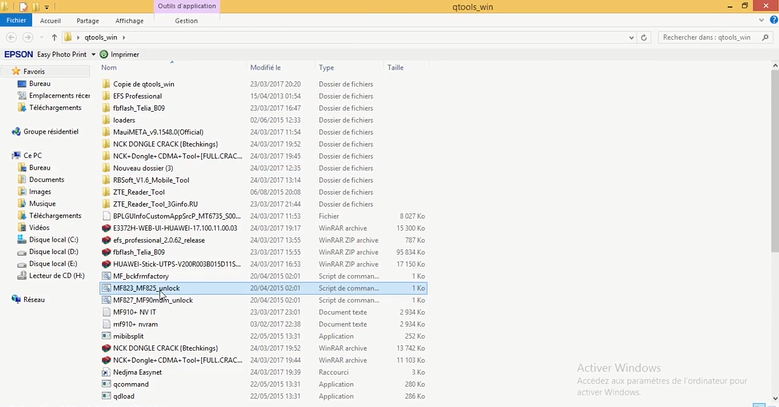Select mibibsplit application icon
The height and width of the screenshot is (407, 779).
(106, 336)
